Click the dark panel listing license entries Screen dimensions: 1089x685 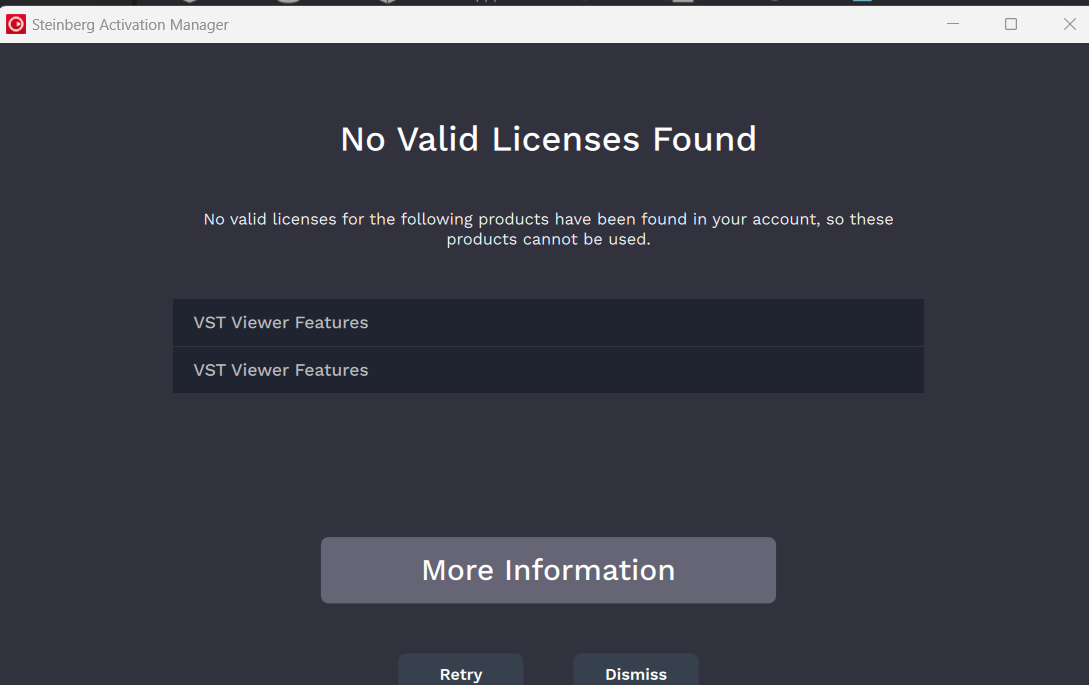coord(548,345)
